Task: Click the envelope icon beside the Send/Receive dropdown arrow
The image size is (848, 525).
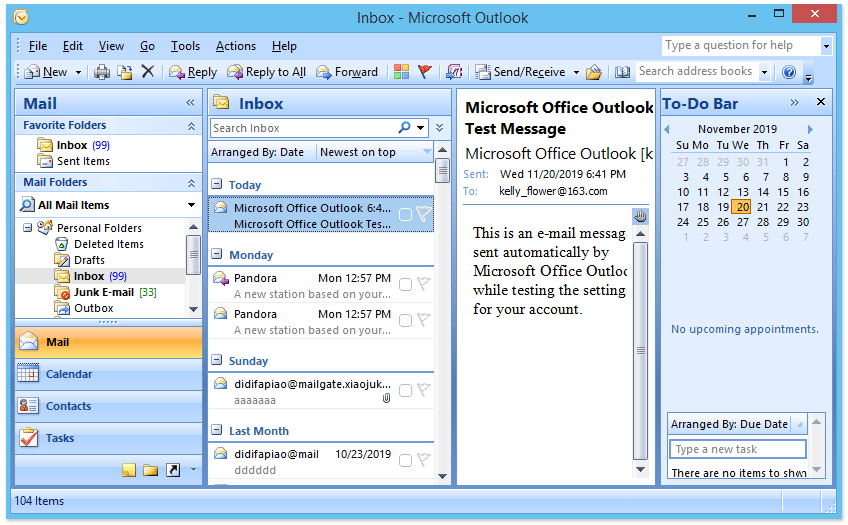Action: click(594, 72)
